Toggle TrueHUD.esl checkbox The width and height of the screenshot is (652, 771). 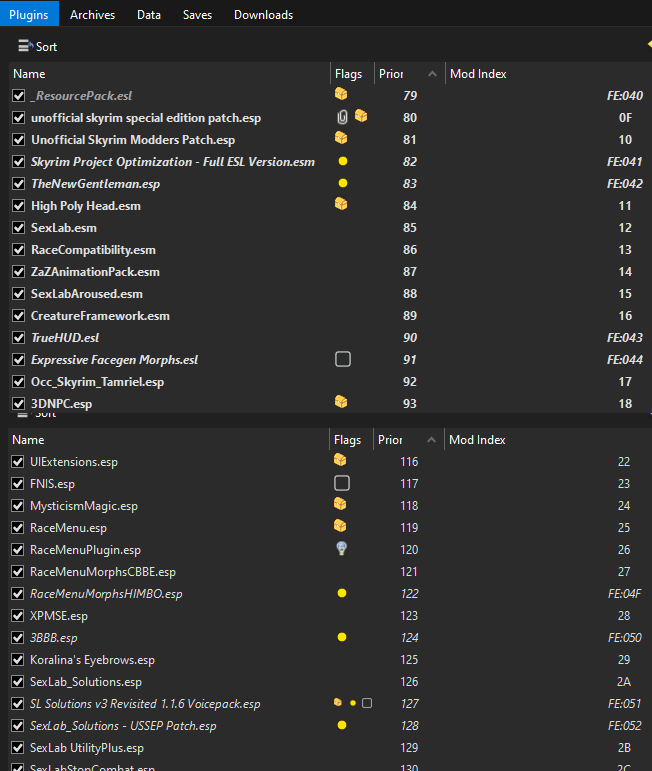[x=19, y=338]
